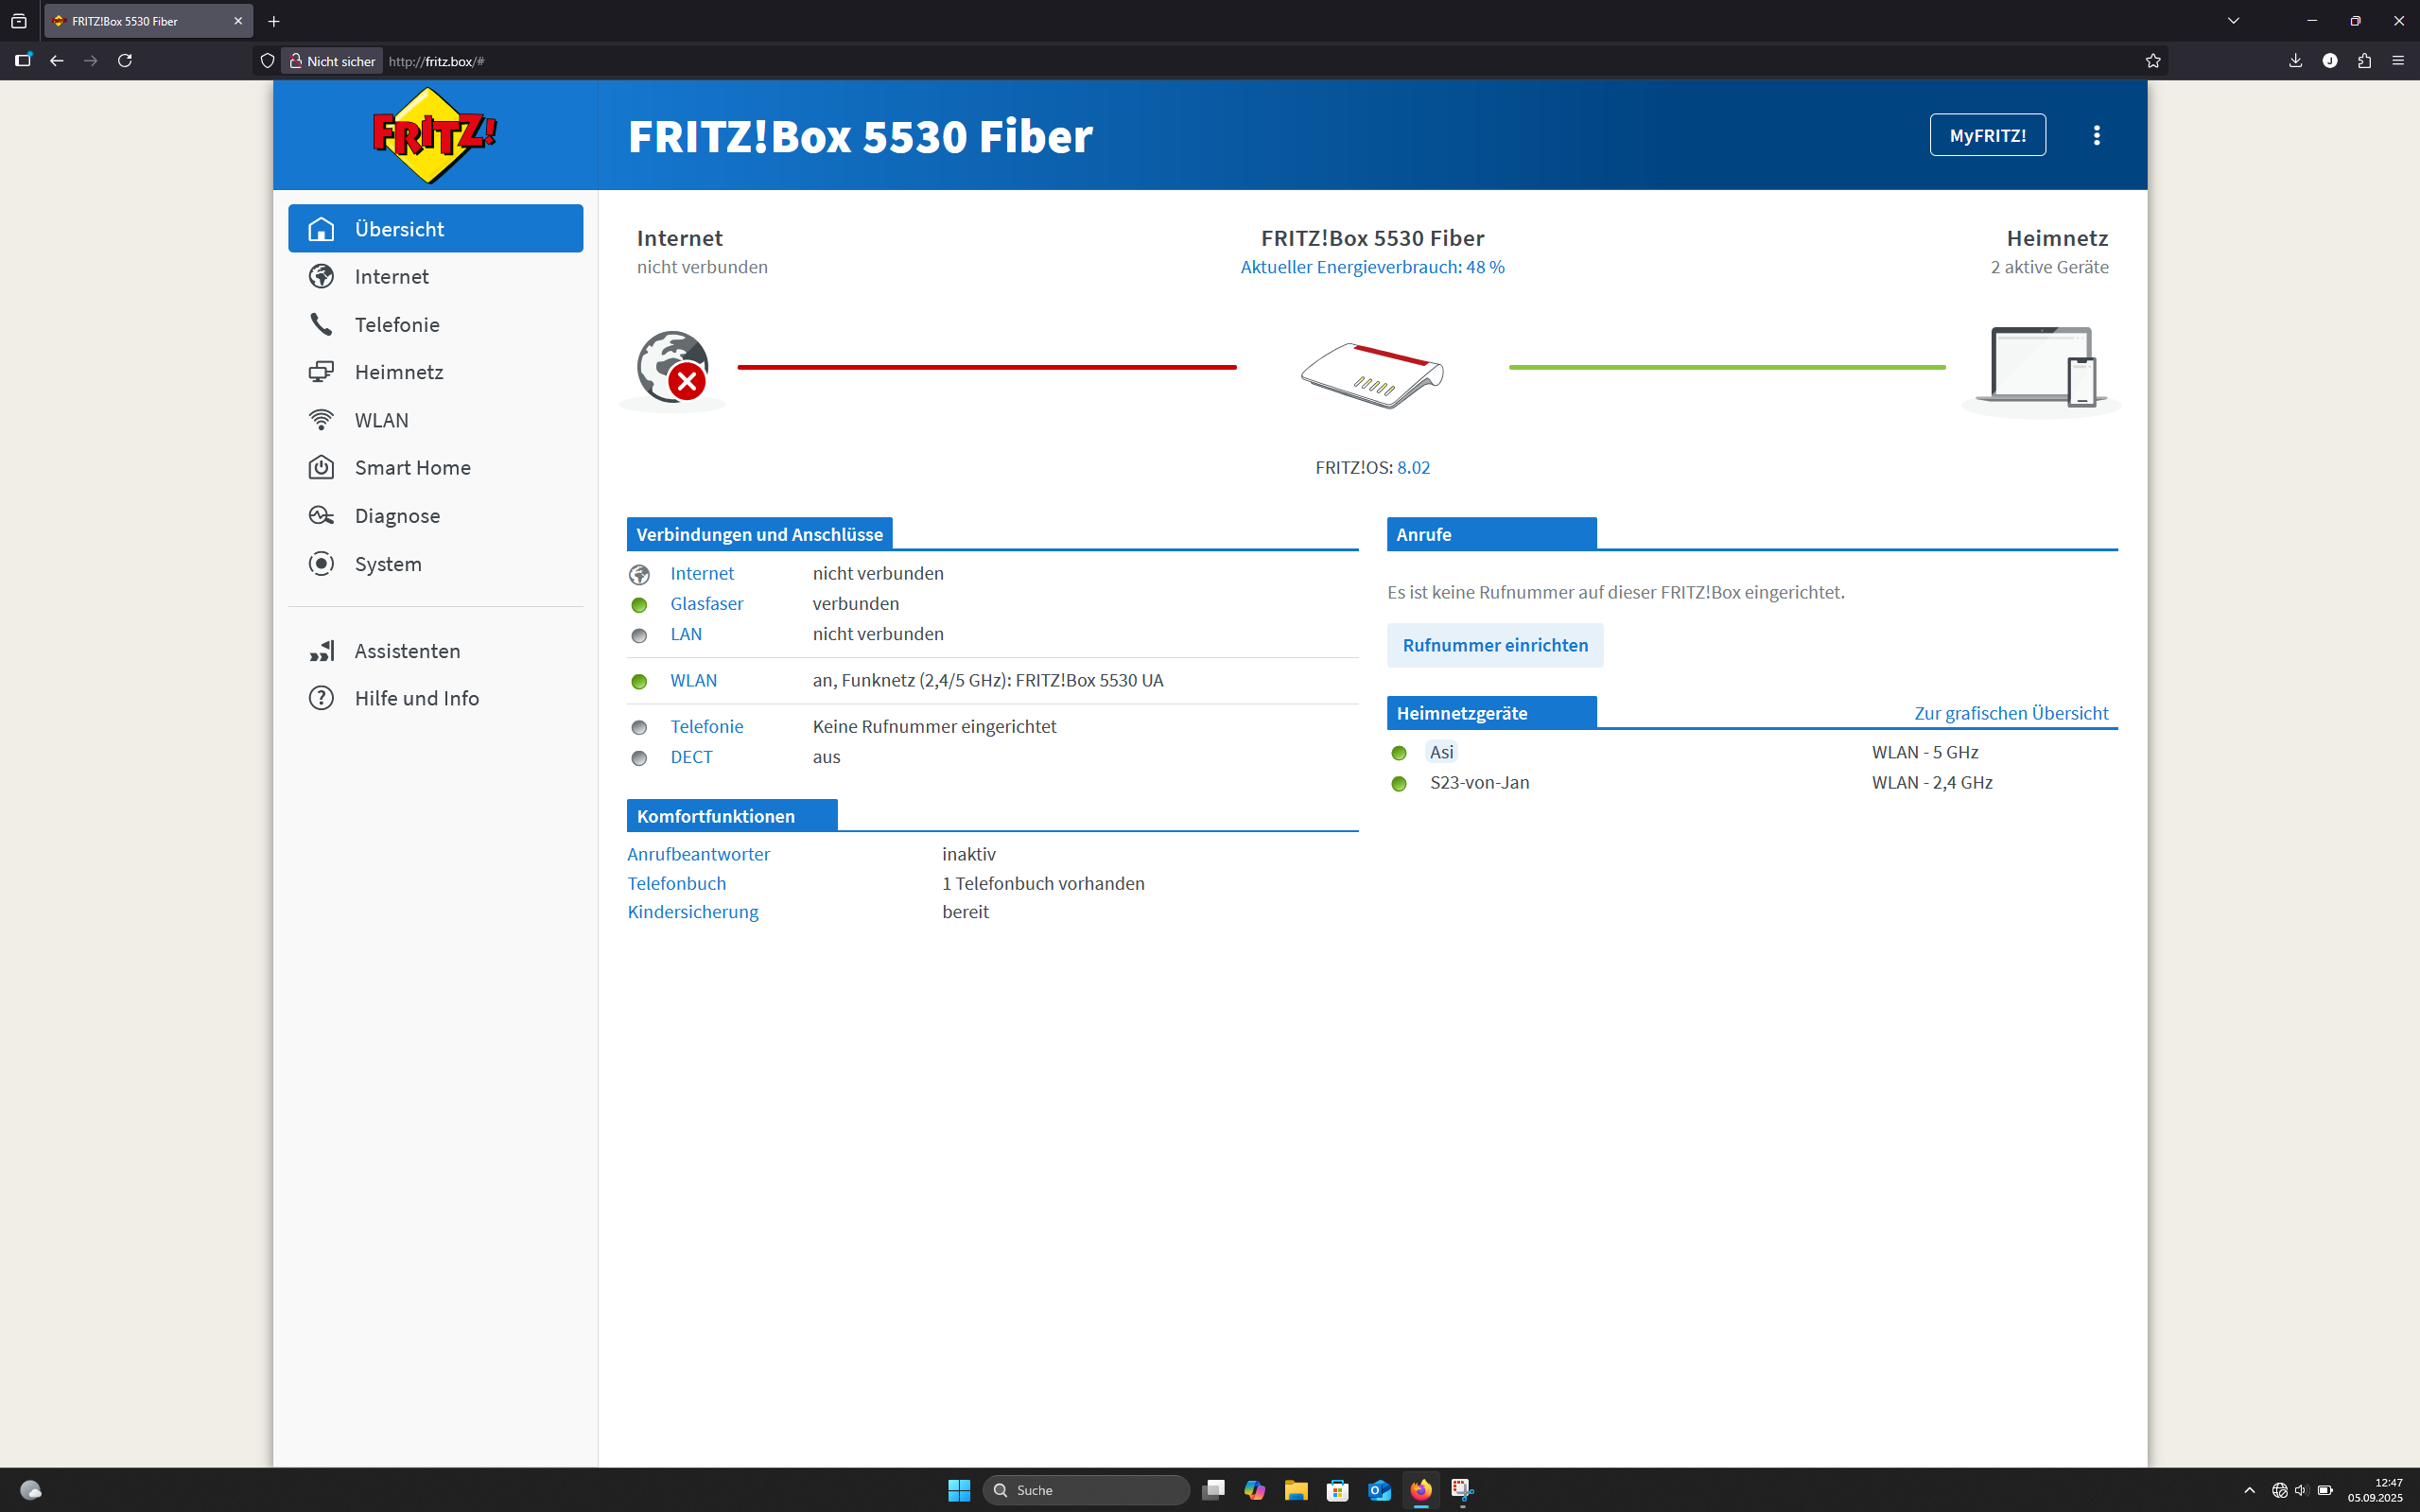2420x1512 pixels.
Task: Open the Telefonie menu
Action: click(x=436, y=324)
